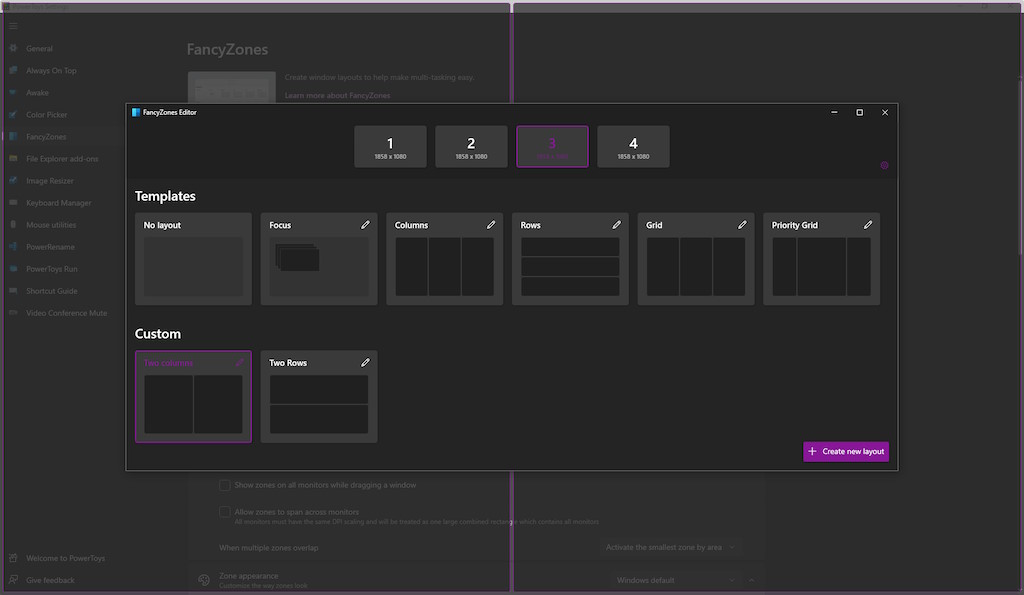The image size is (1024, 595).
Task: Choose the Rows template preview
Action: [x=570, y=266]
